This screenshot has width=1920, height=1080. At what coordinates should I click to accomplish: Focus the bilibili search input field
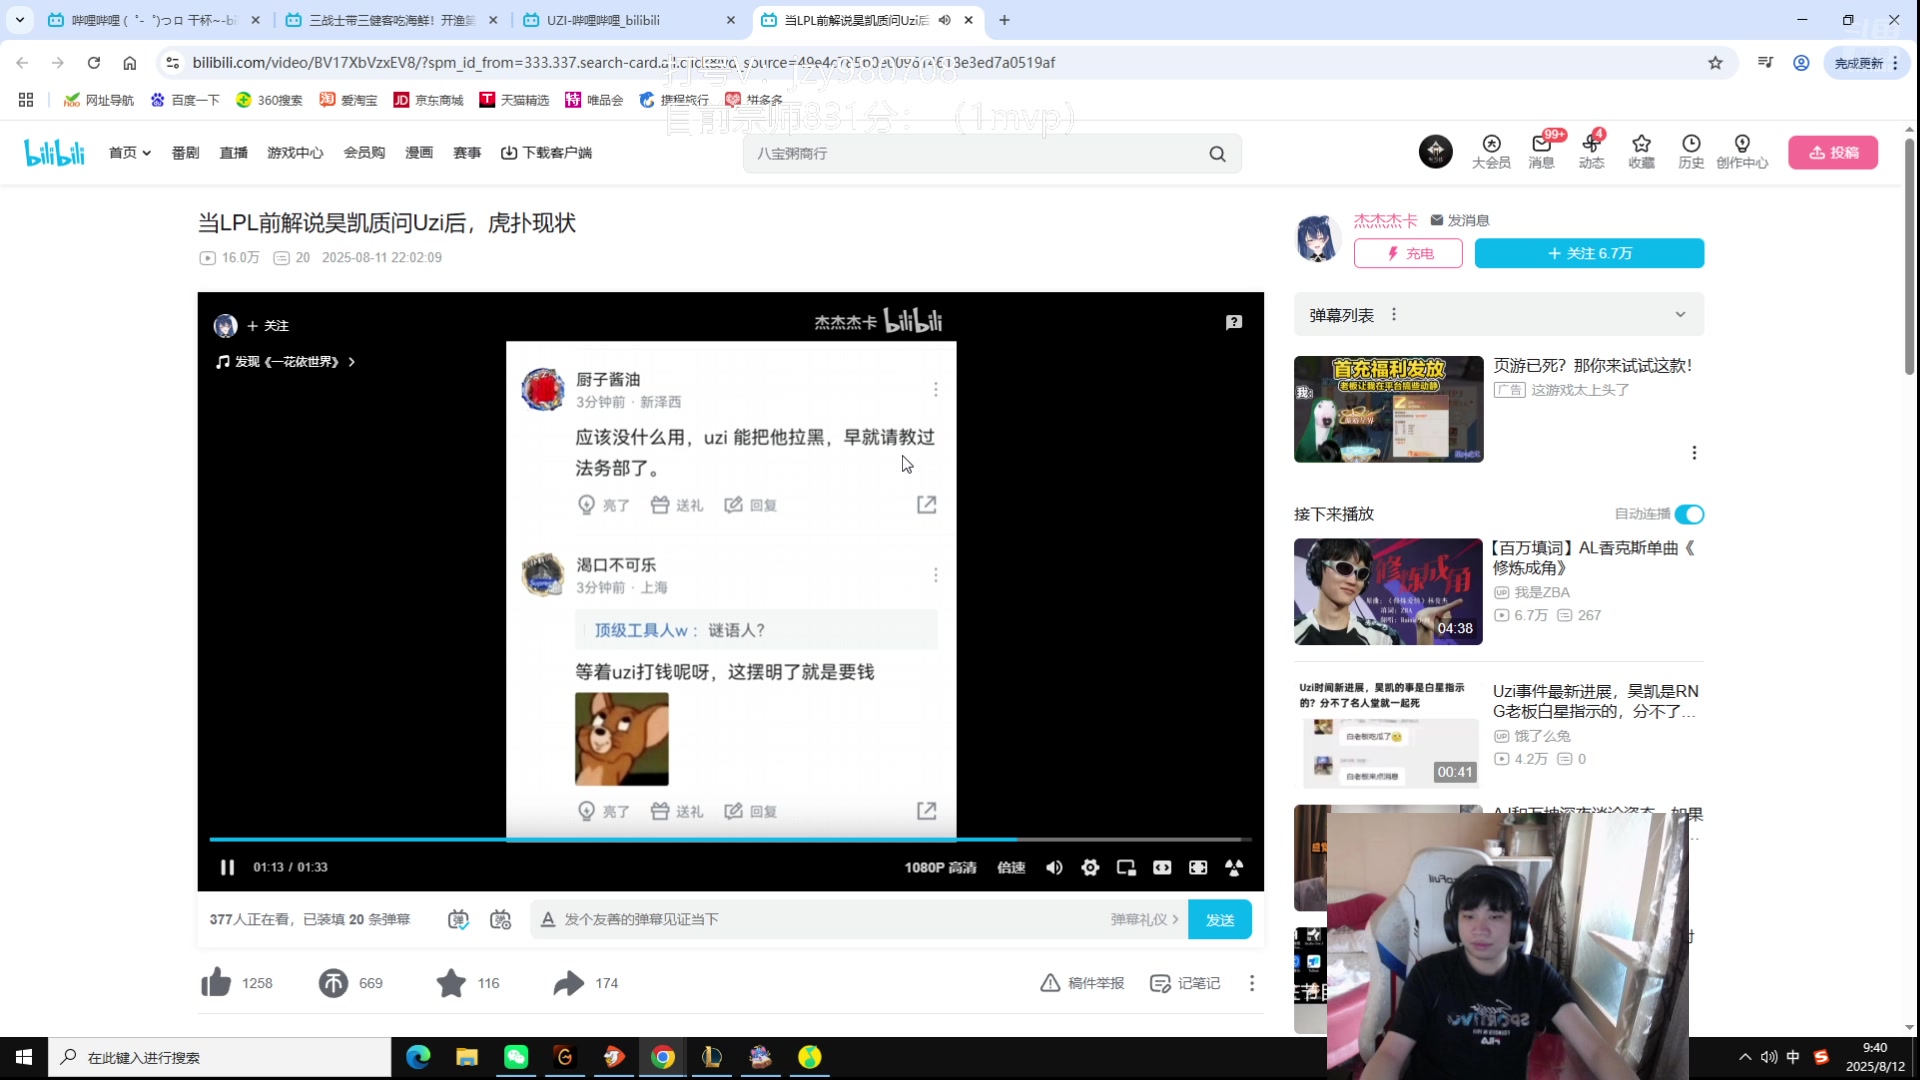coord(975,154)
